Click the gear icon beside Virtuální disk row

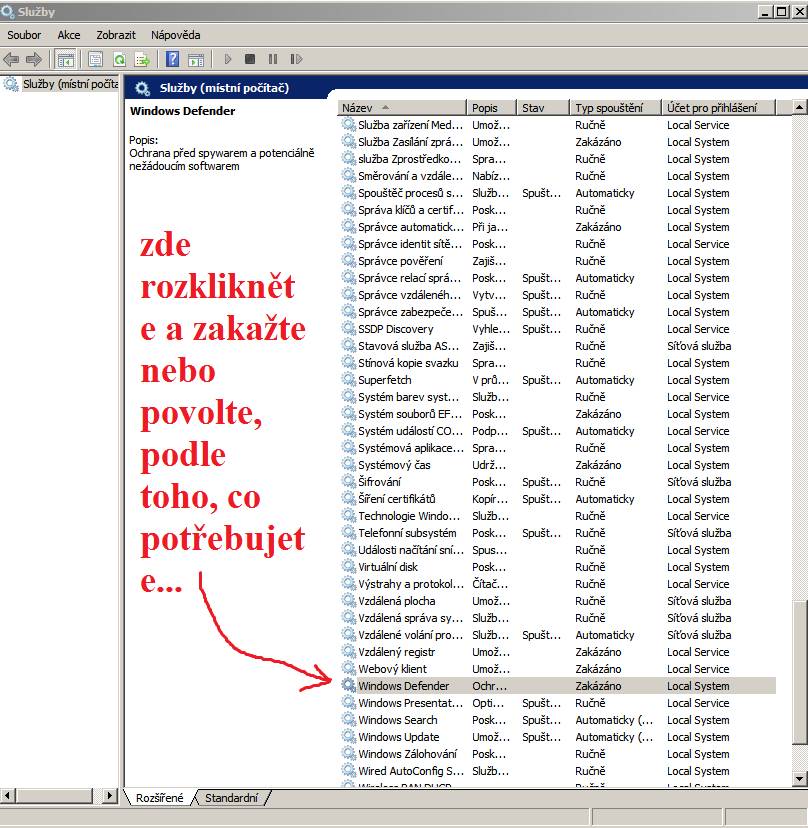click(x=349, y=566)
